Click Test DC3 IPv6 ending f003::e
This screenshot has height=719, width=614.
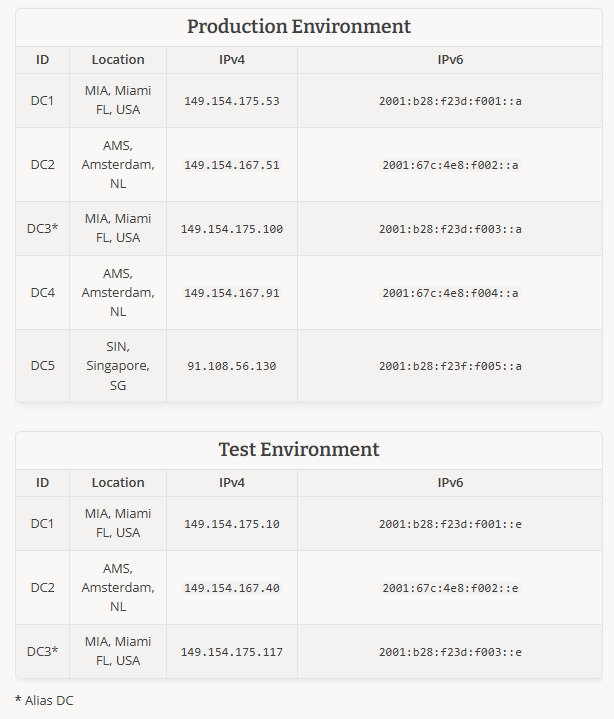tap(450, 652)
